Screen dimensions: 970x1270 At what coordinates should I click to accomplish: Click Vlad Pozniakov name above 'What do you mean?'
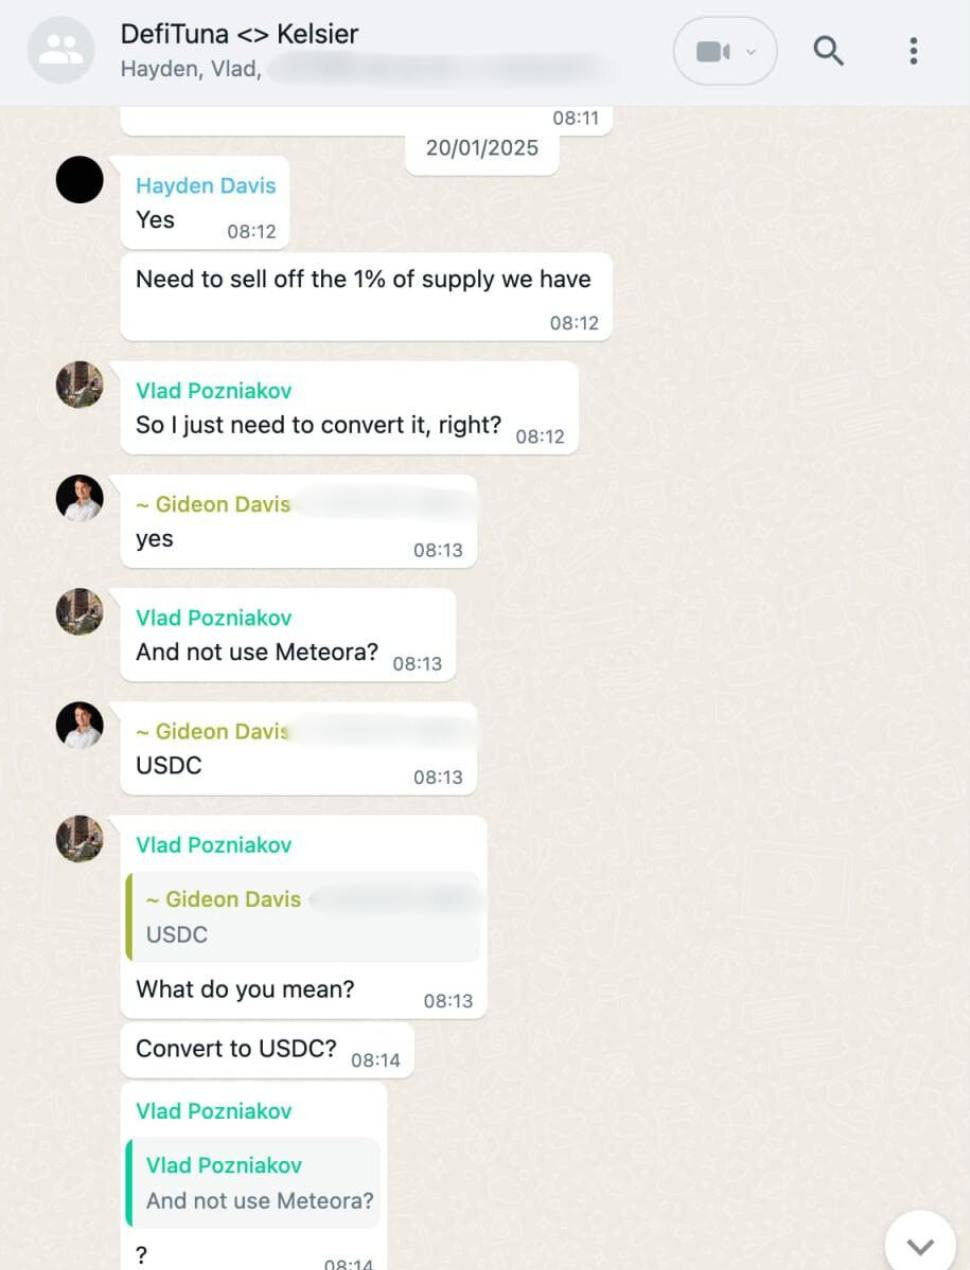pyautogui.click(x=214, y=845)
